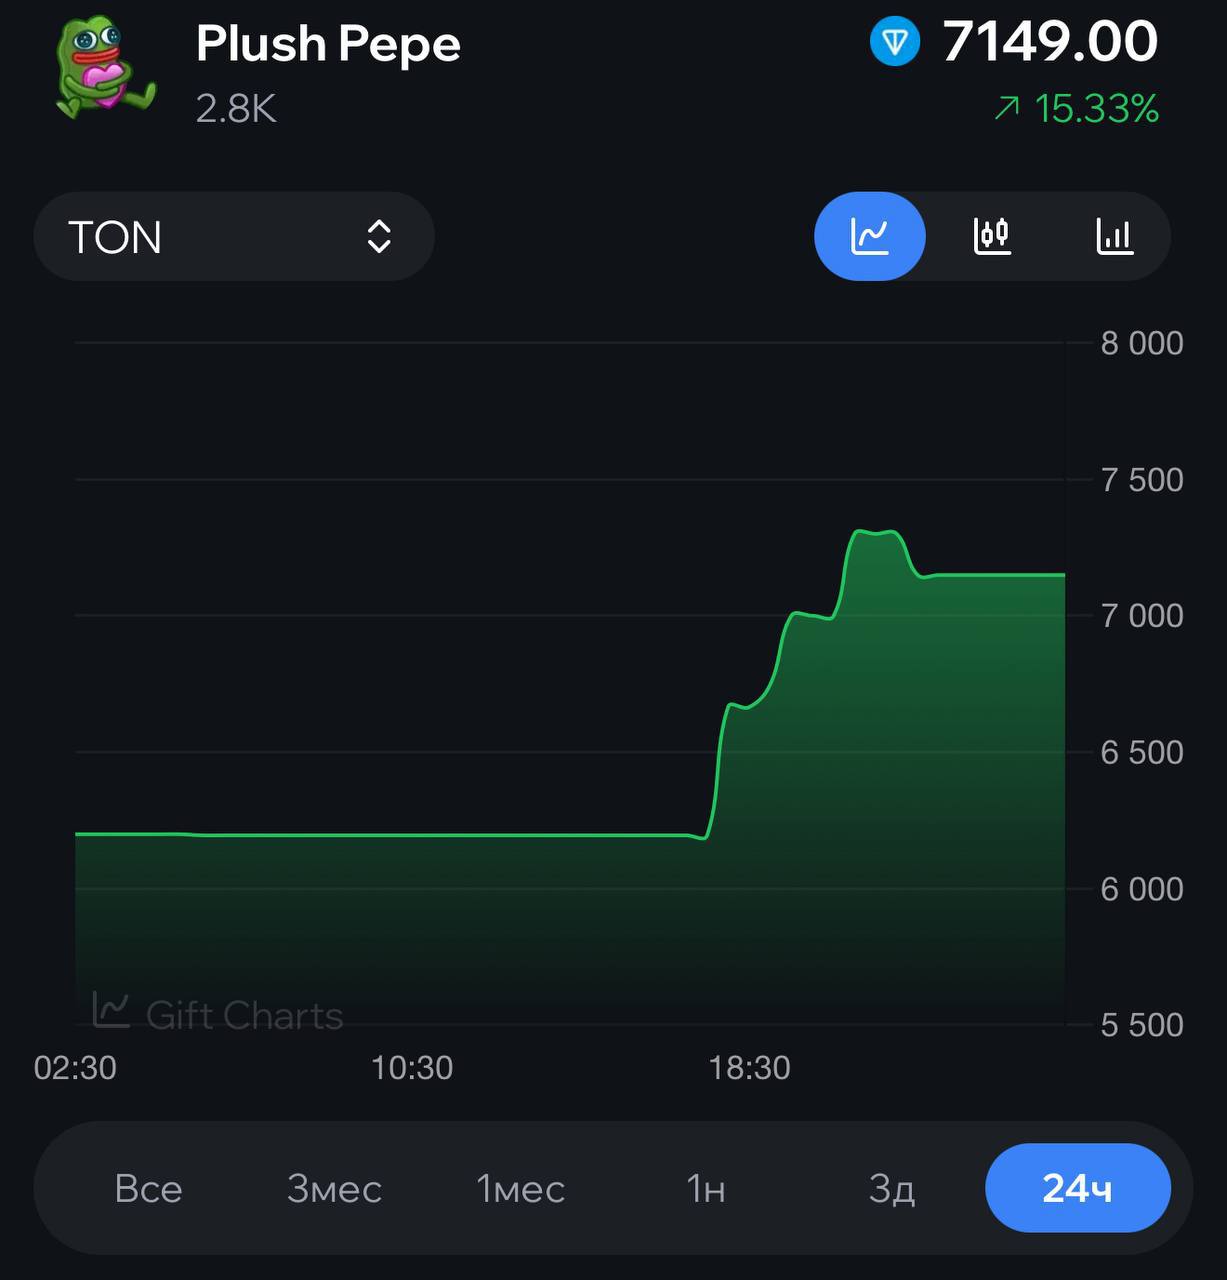Select the line chart view icon

(869, 237)
